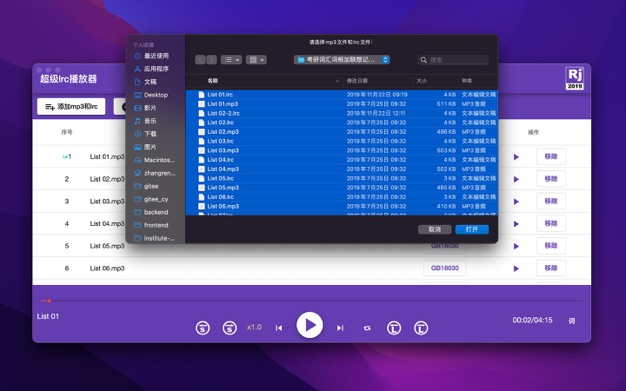The image size is (626, 391).
Task: Click the red progress bar of the player
Action: tap(311, 300)
